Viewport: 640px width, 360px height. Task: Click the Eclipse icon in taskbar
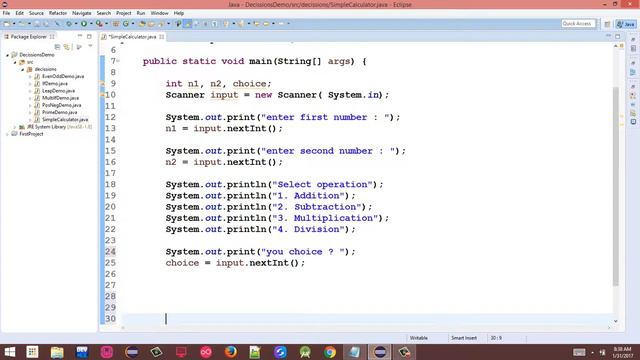coord(380,352)
